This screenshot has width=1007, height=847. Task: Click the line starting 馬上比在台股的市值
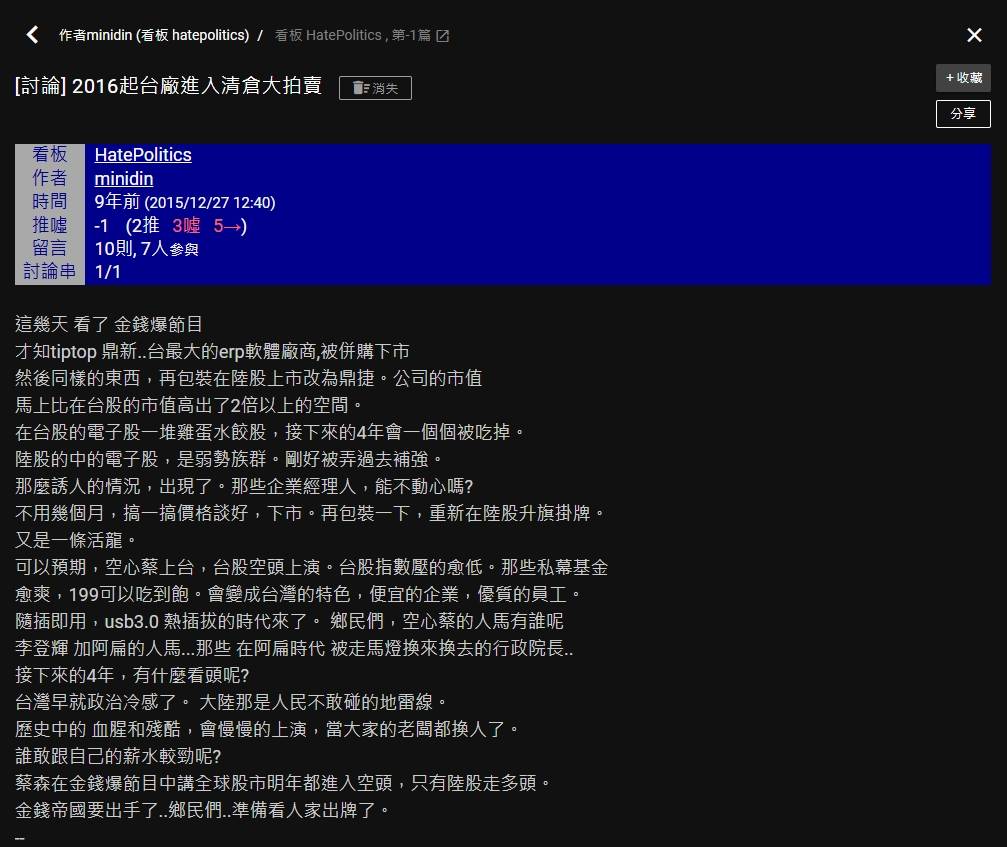[x=189, y=405]
